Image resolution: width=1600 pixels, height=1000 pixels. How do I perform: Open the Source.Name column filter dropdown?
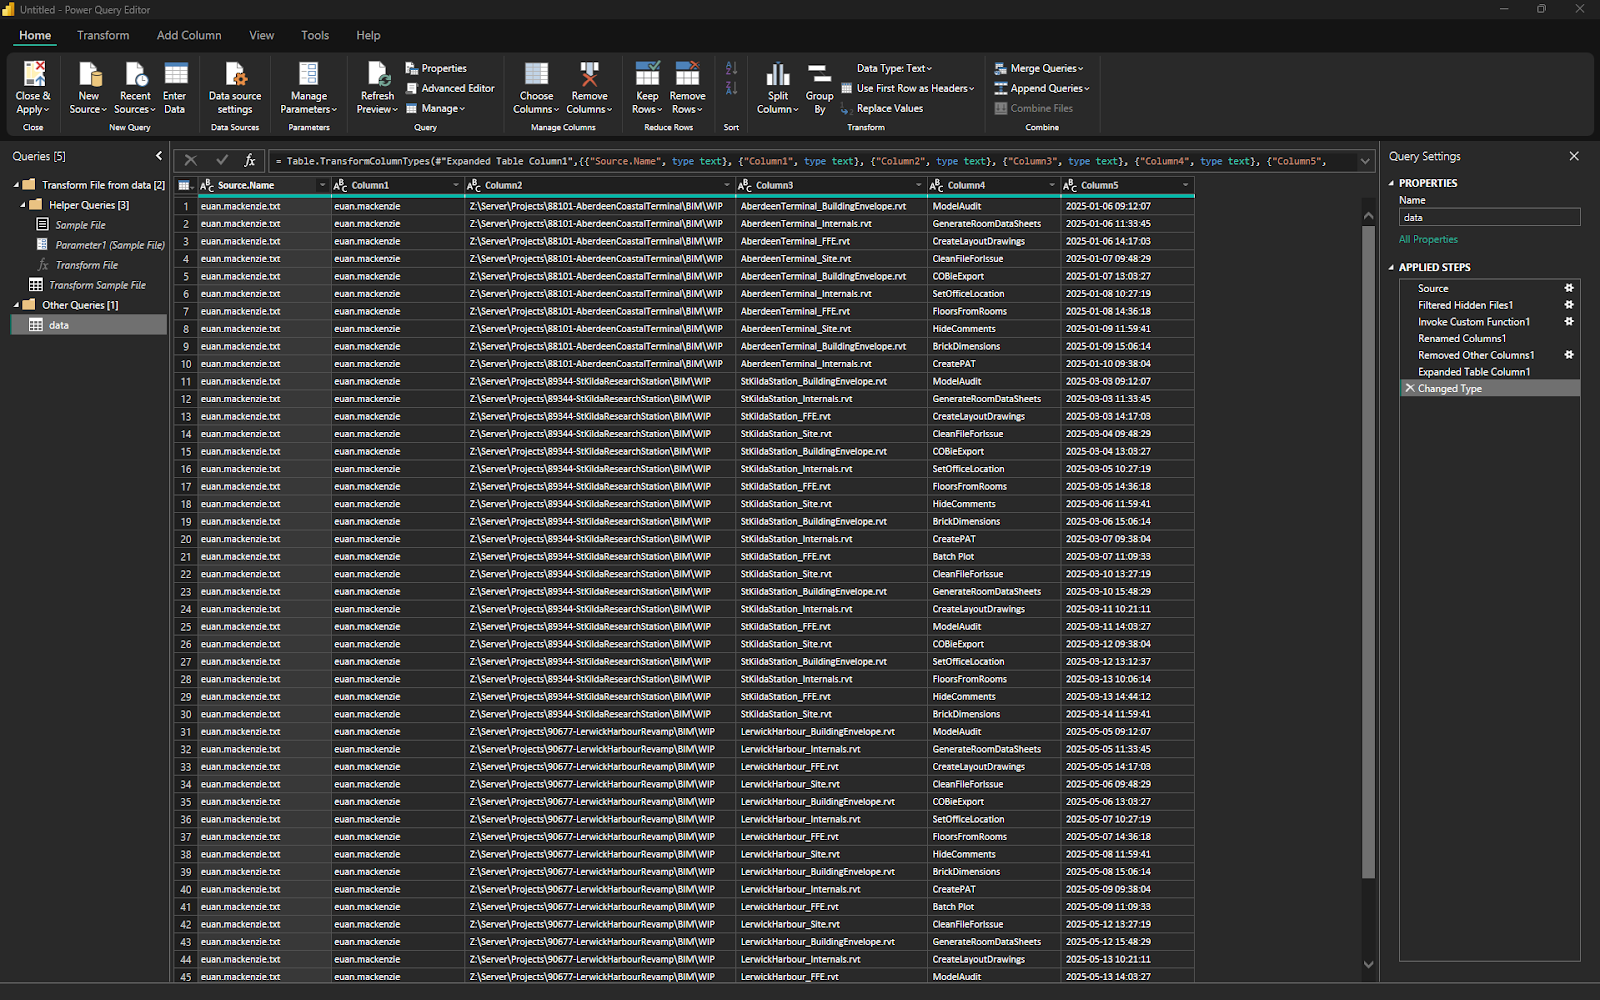tap(321, 185)
